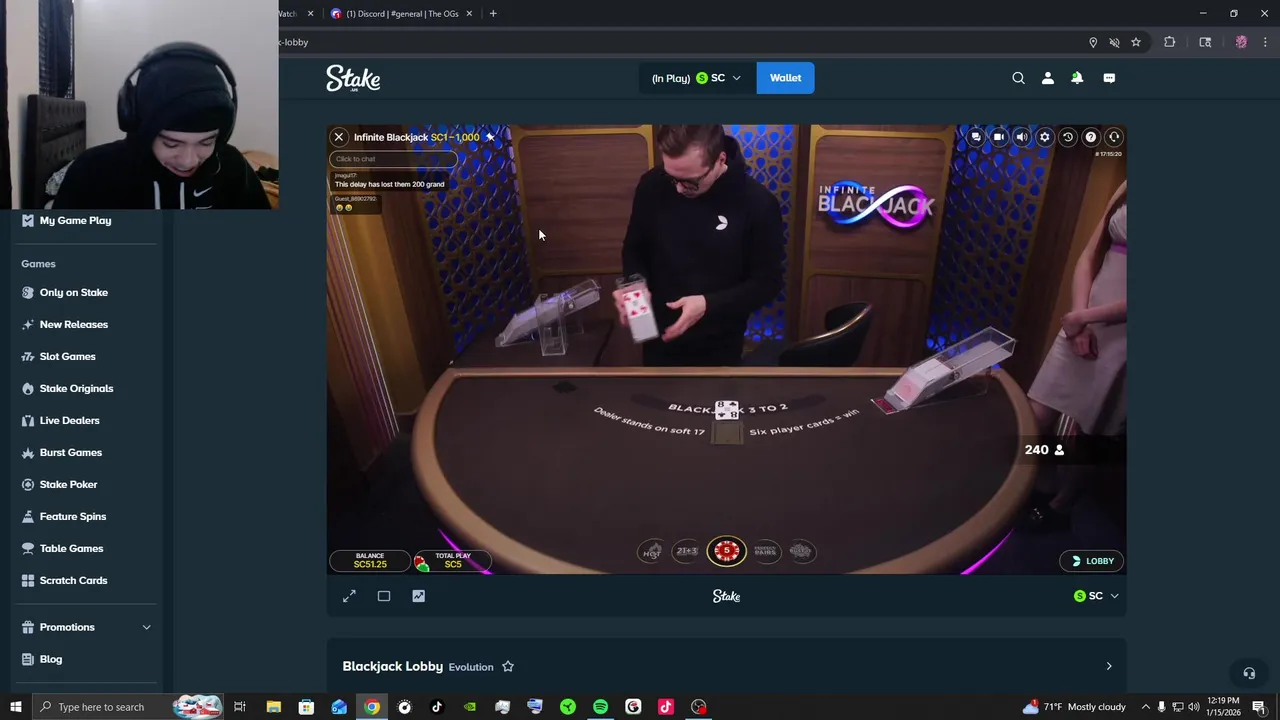Viewport: 1280px width, 720px height.
Task: Open the Evolution provider link
Action: pos(471,667)
